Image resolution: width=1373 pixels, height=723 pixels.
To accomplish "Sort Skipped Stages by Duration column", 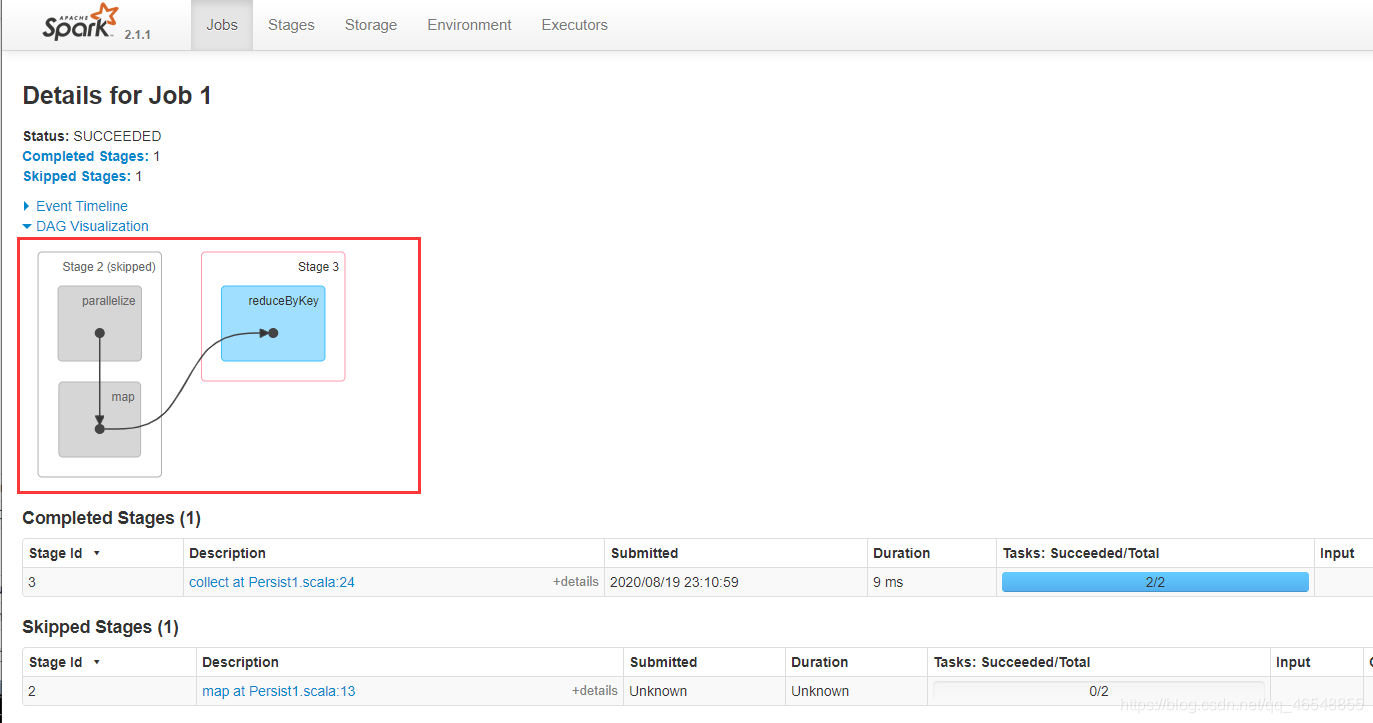I will pos(856,662).
